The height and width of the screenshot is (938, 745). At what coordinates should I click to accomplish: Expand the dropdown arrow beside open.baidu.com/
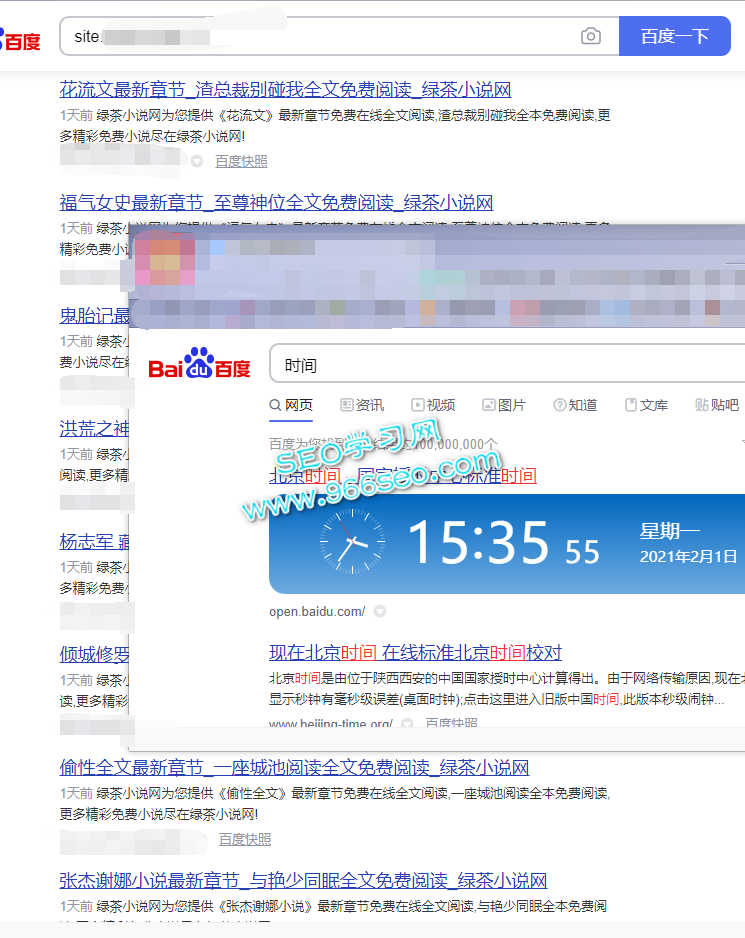pos(379,611)
